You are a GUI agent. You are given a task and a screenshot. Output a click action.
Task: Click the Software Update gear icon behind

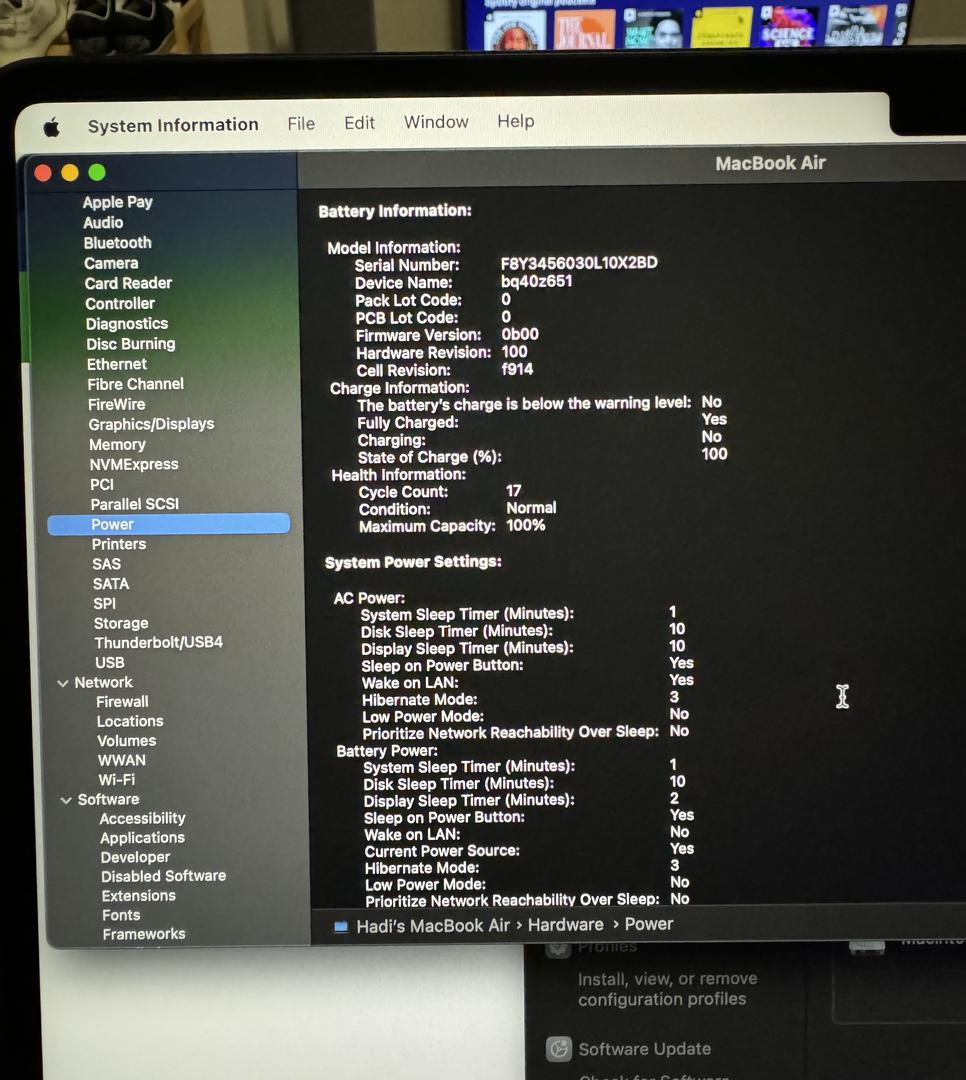[x=559, y=1050]
